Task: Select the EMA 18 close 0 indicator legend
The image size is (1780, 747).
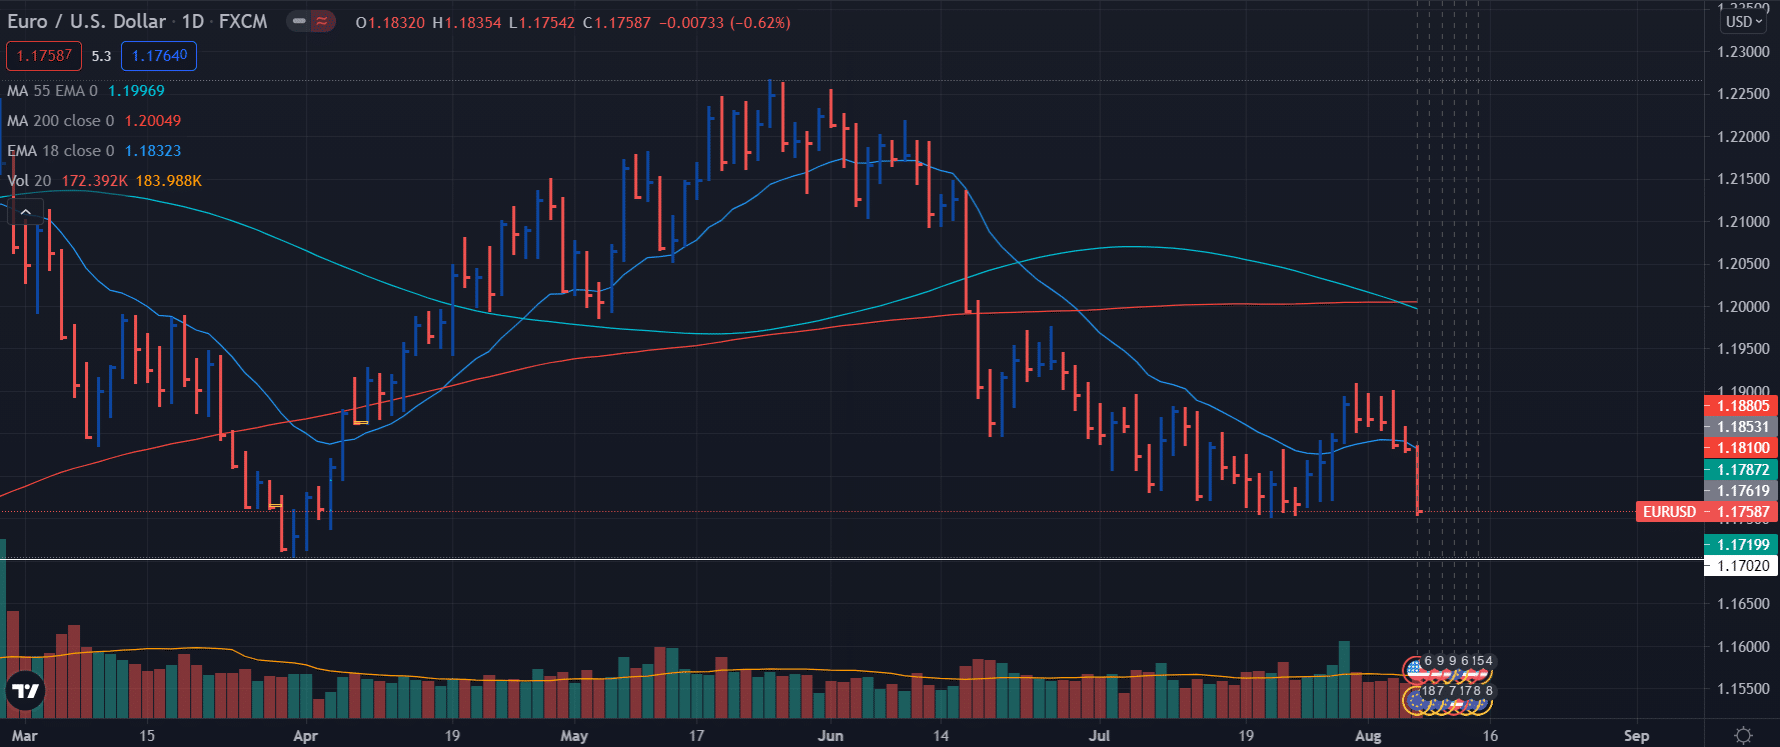Action: coord(60,151)
